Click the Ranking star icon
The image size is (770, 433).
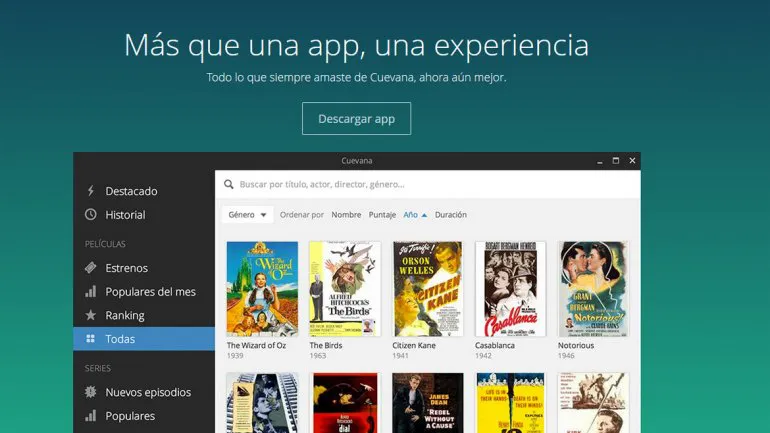click(x=90, y=315)
